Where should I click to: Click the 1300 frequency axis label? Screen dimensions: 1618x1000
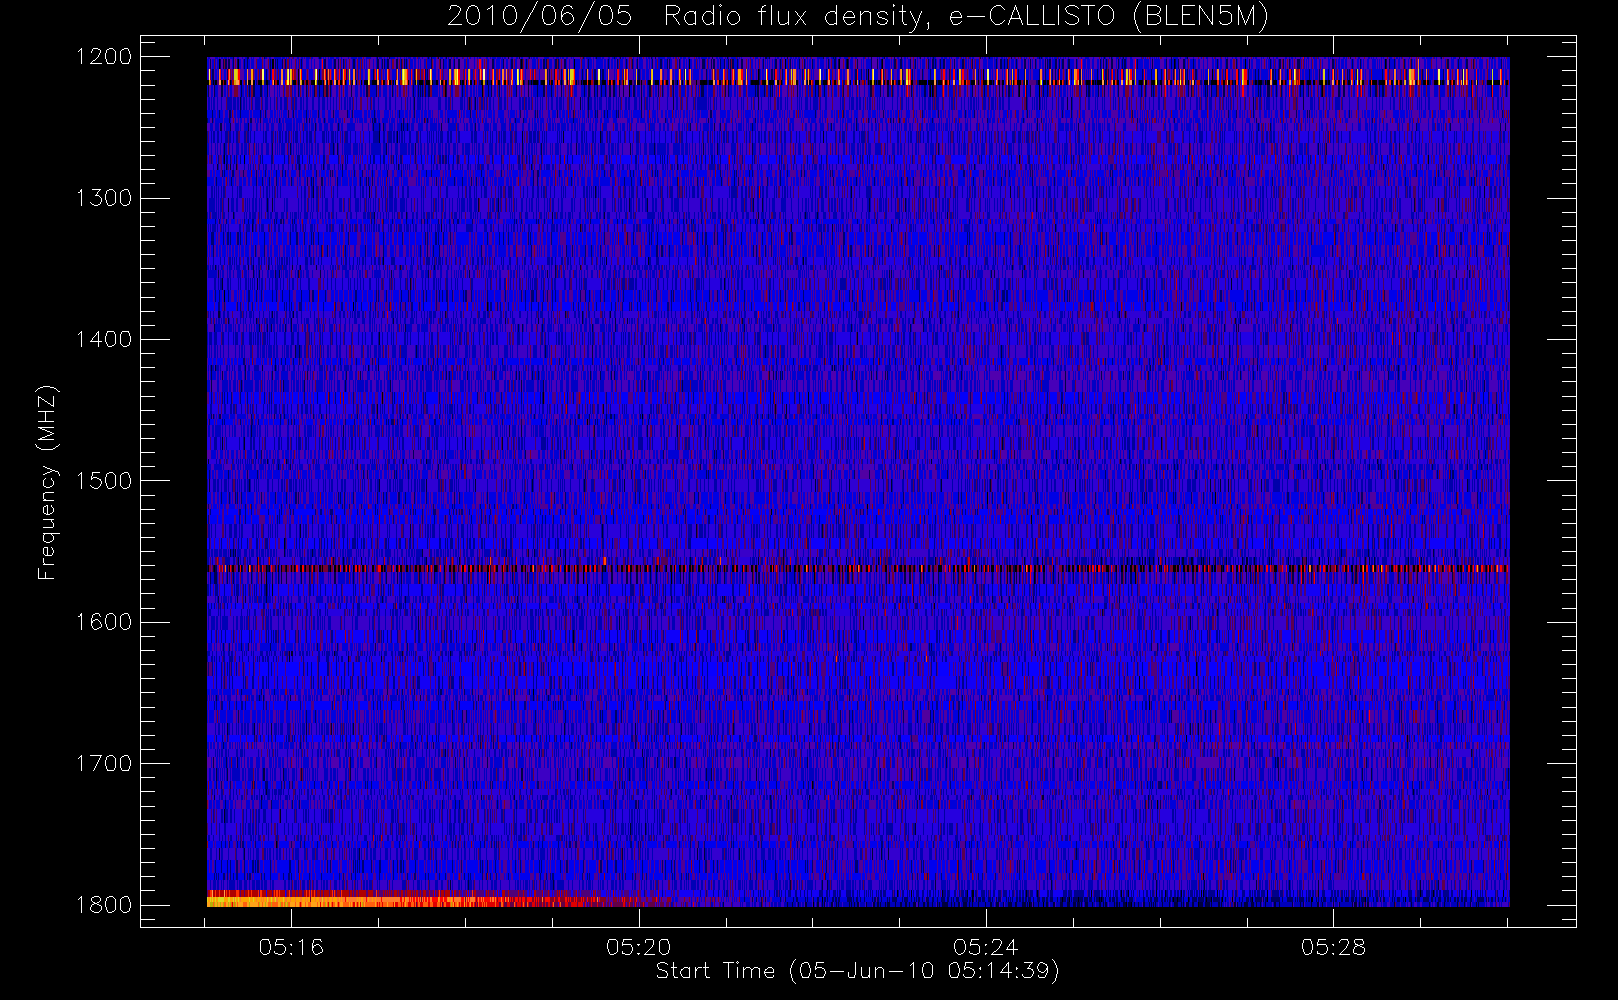(105, 198)
